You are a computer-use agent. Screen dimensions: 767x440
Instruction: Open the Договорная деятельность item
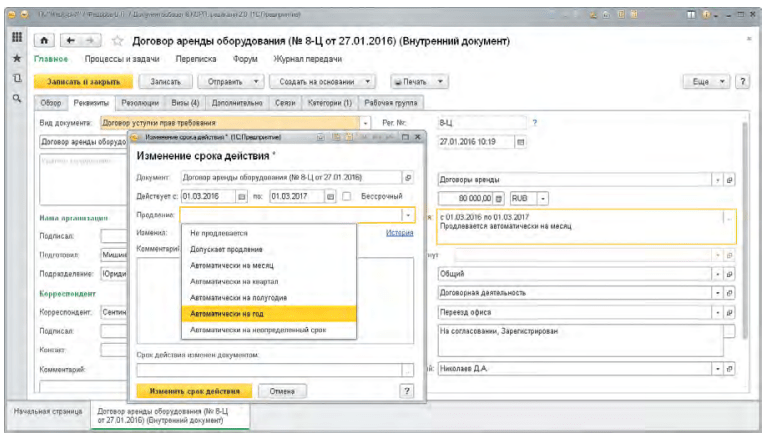[x=729, y=293]
